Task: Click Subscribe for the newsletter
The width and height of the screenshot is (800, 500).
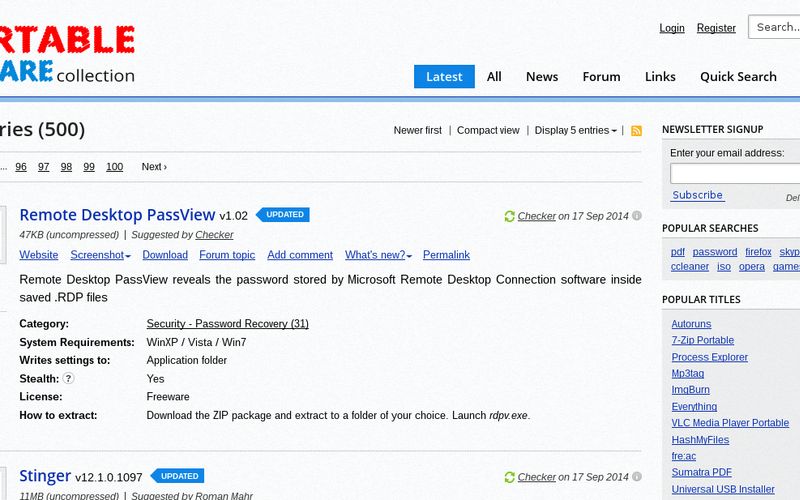Action: pyautogui.click(x=697, y=195)
